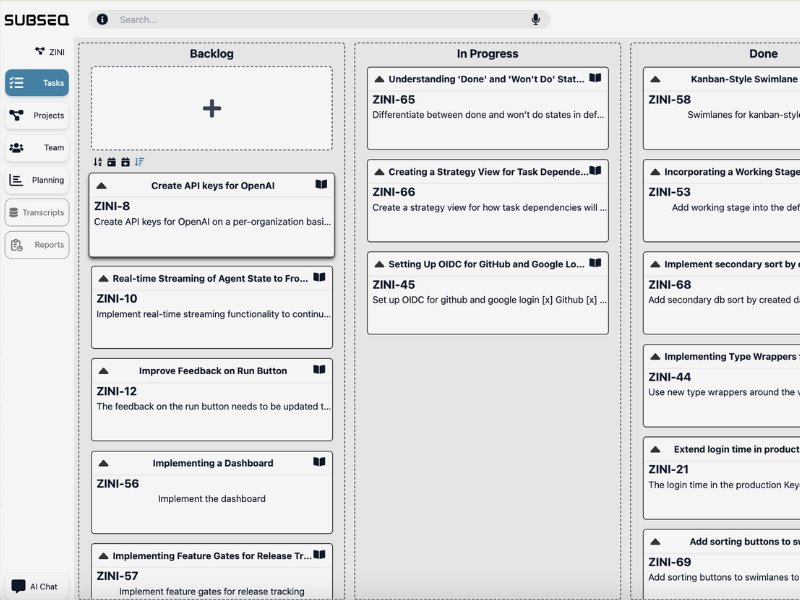Open the ZINI-58 task ID
The height and width of the screenshot is (600, 800).
coord(670,99)
